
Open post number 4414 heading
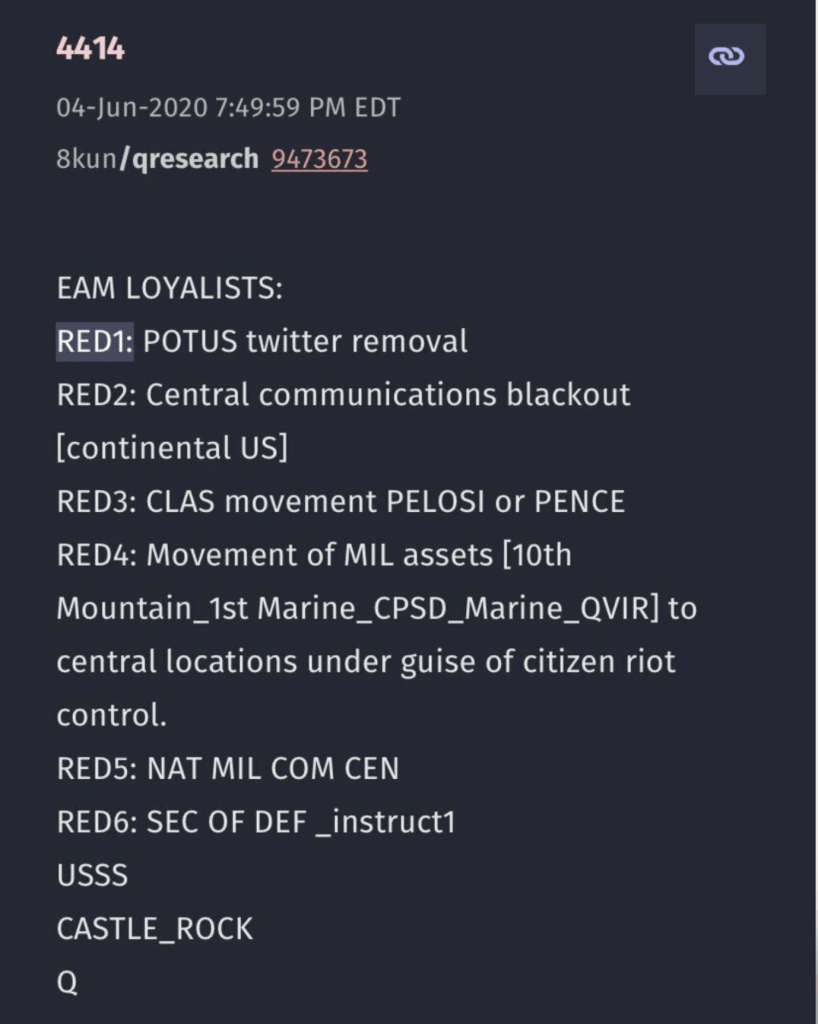tap(90, 49)
